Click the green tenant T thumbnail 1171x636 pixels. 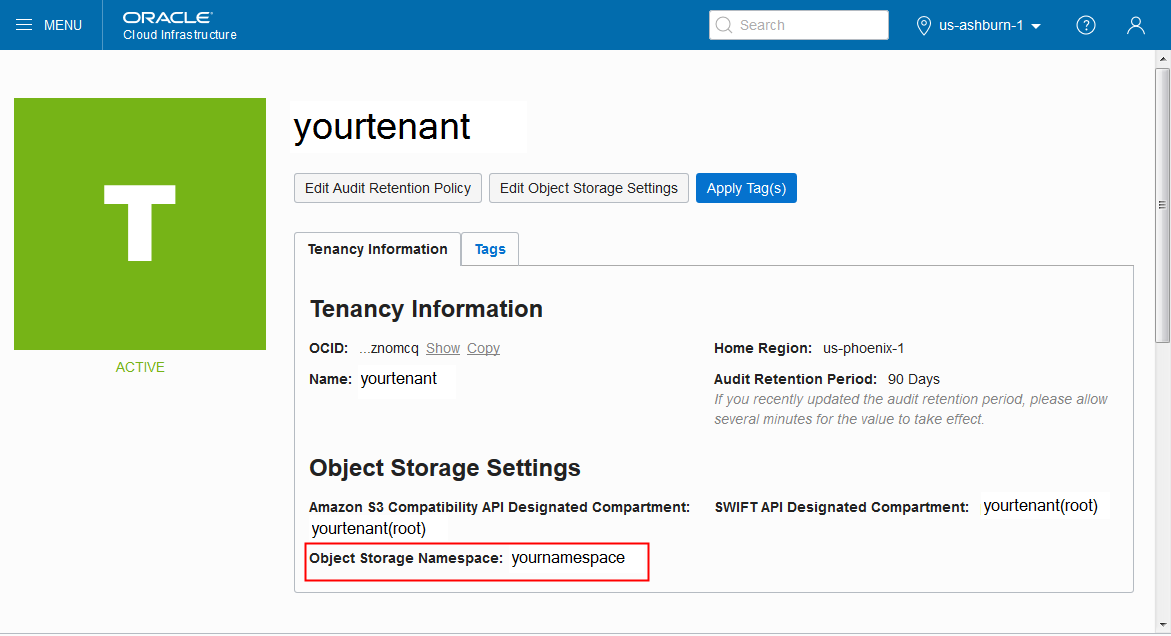(x=140, y=224)
